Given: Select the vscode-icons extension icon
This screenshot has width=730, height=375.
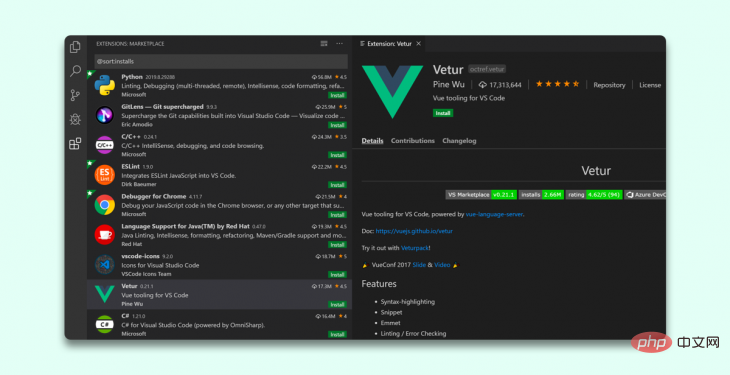Looking at the screenshot, I should [105, 265].
